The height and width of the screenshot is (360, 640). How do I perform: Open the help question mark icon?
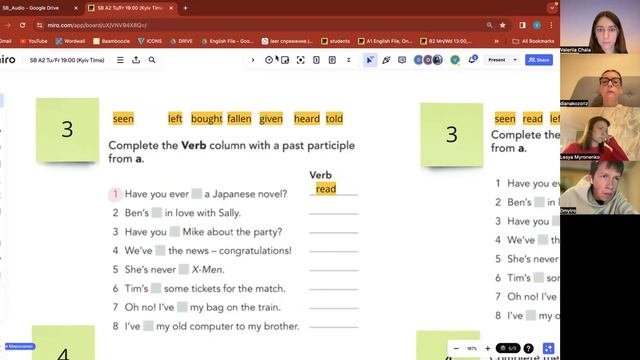[528, 348]
